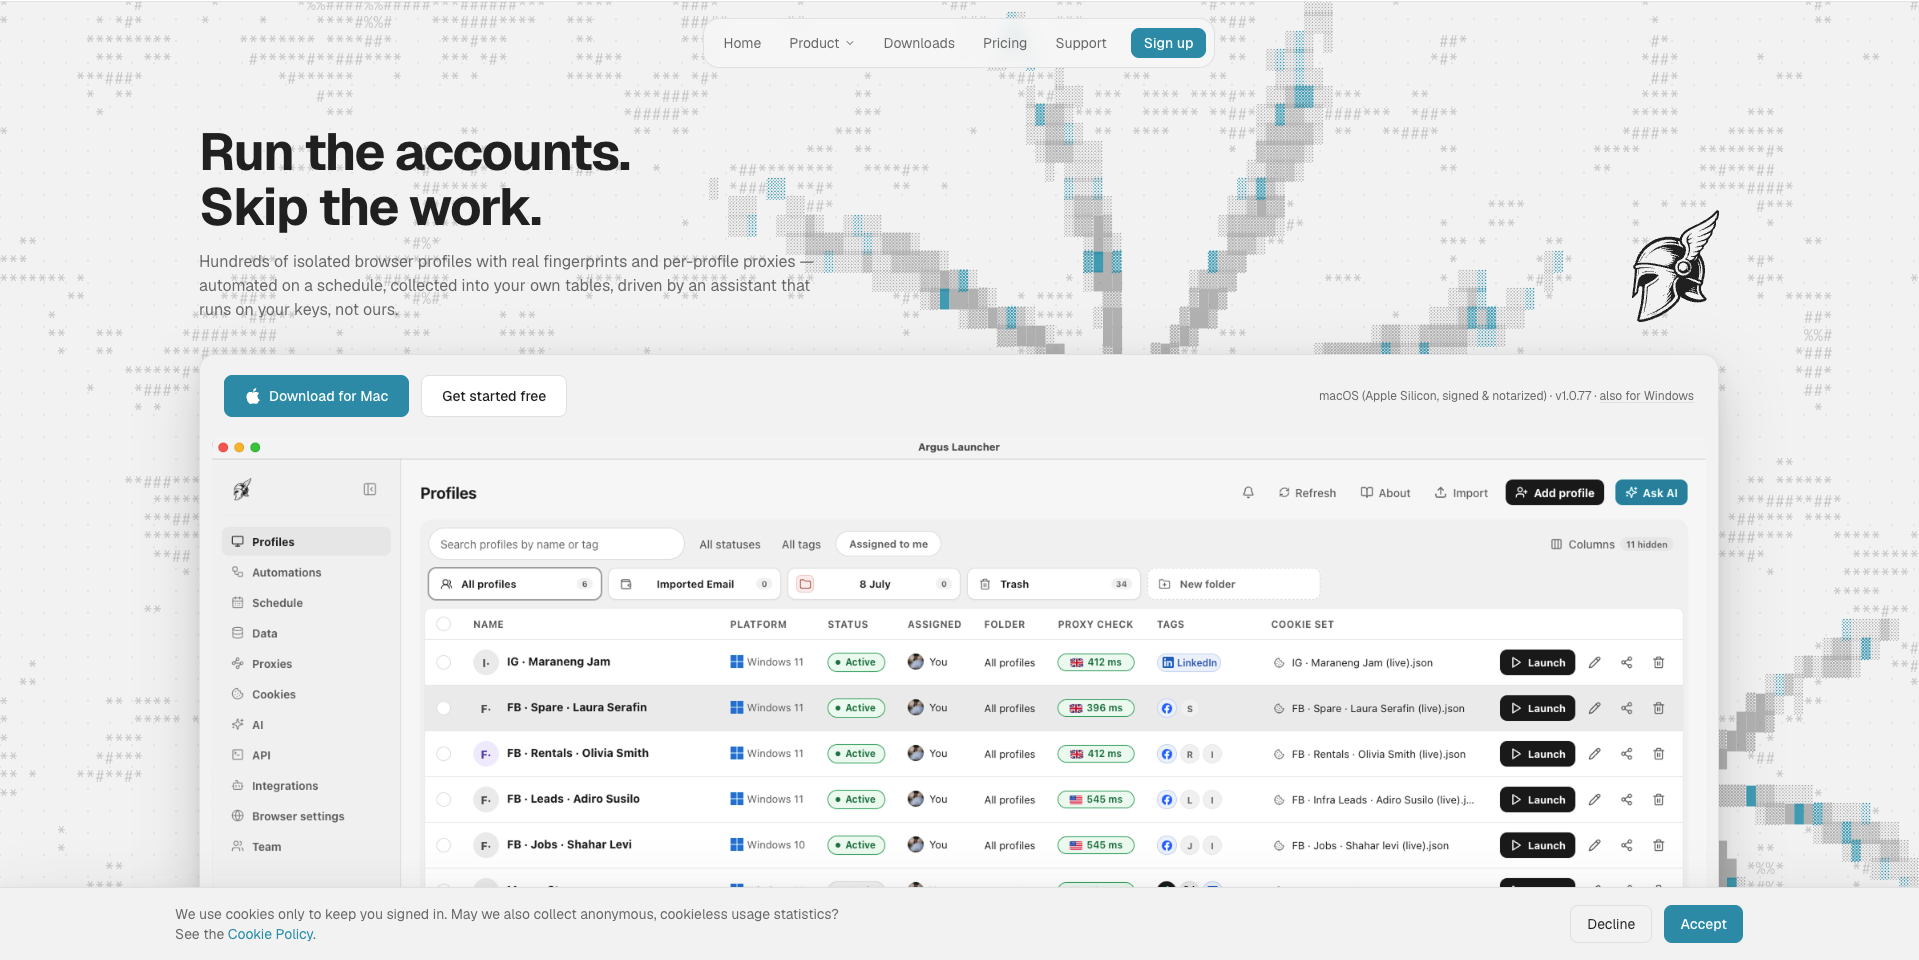Image resolution: width=1919 pixels, height=960 pixels.
Task: Share the FB Jobs Shahar Levi profile
Action: 1627,845
